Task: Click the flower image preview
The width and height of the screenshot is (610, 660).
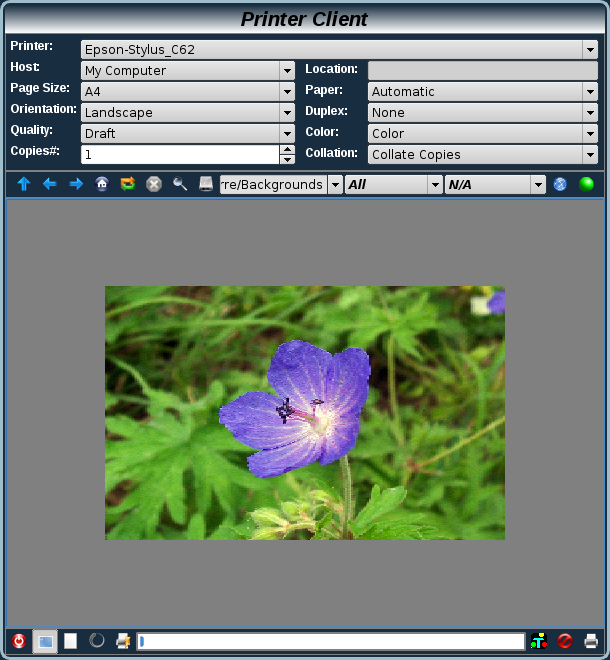Action: pos(305,413)
